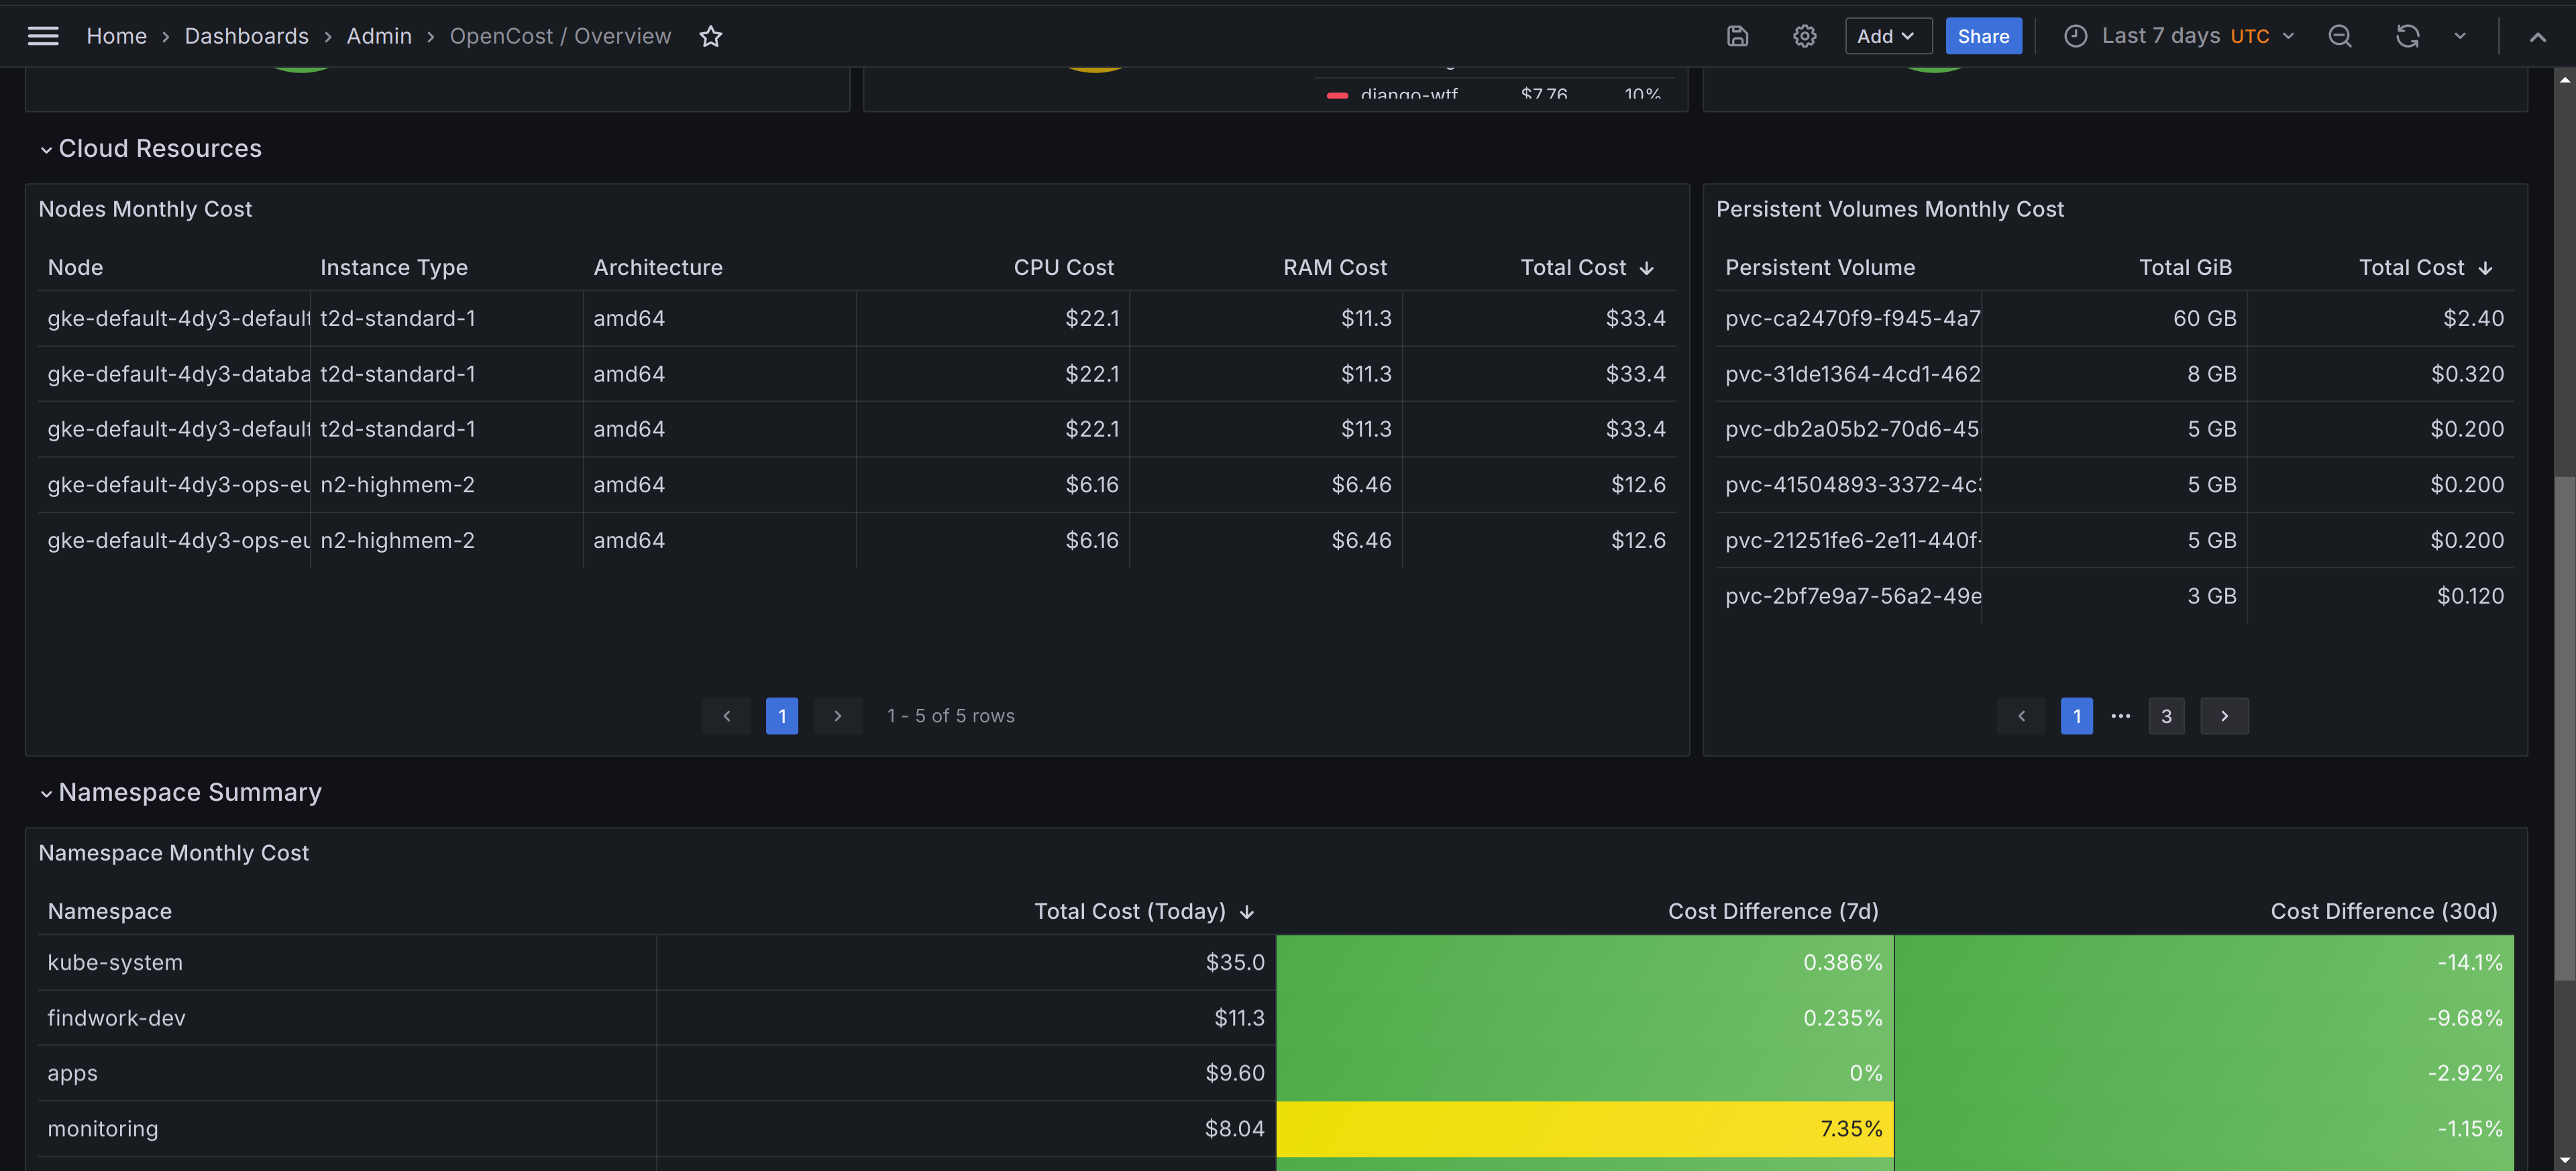Click the zoom out time range icon
The height and width of the screenshot is (1171, 2576).
pos(2339,36)
